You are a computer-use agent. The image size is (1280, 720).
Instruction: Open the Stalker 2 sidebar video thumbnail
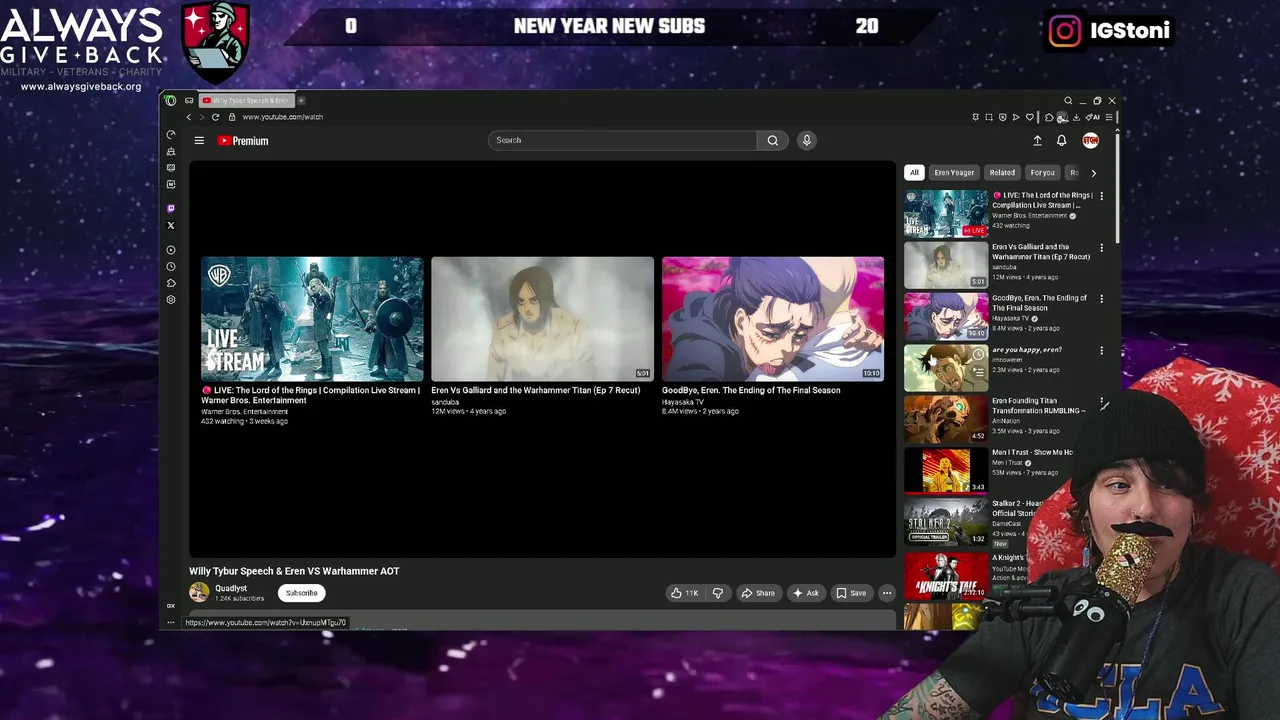click(946, 522)
